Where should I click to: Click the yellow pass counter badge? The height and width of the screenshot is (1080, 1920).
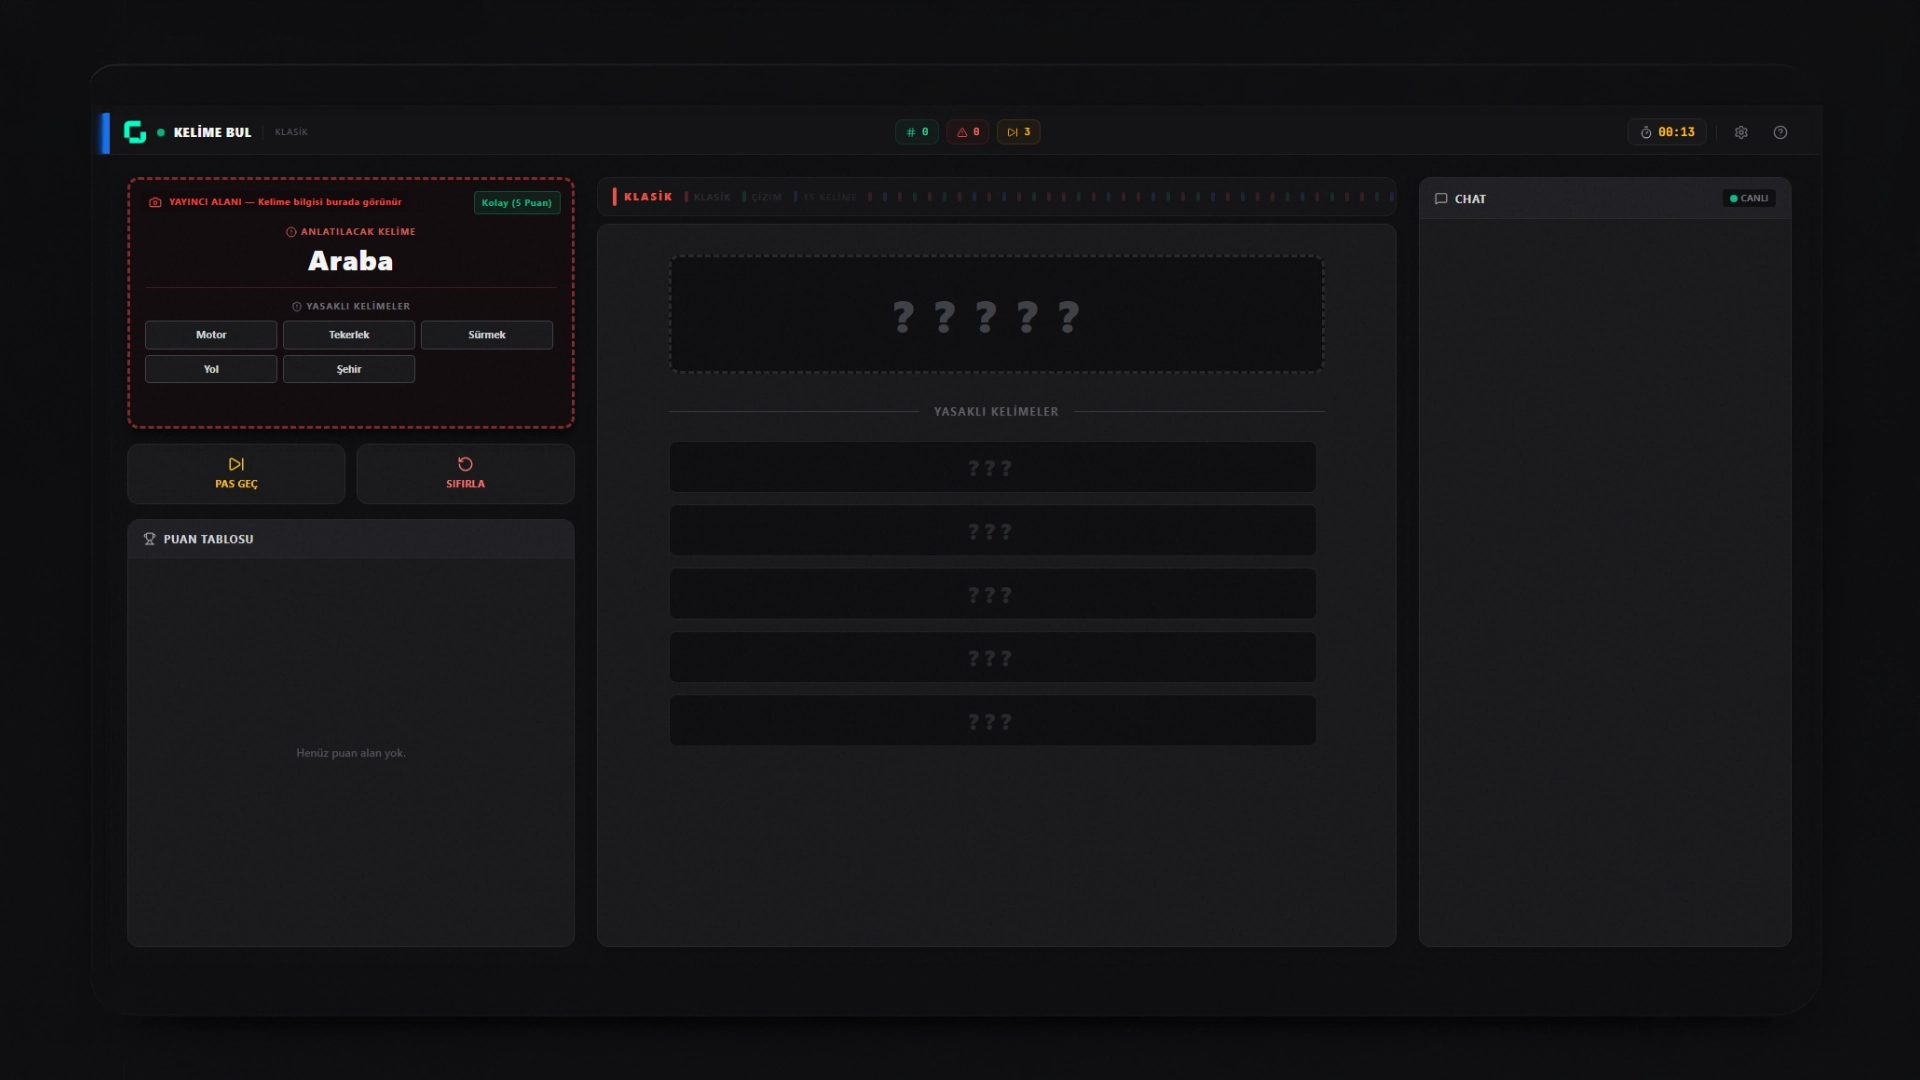pos(1018,132)
